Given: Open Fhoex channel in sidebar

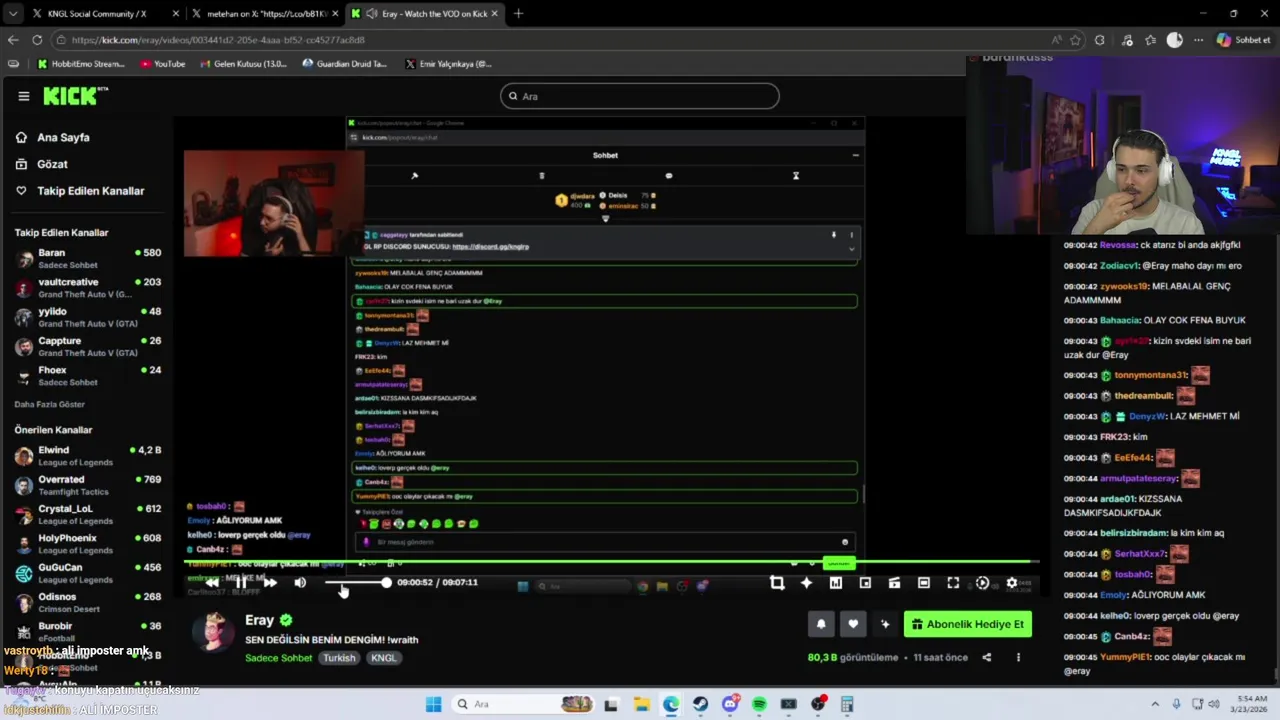Looking at the screenshot, I should (88, 375).
